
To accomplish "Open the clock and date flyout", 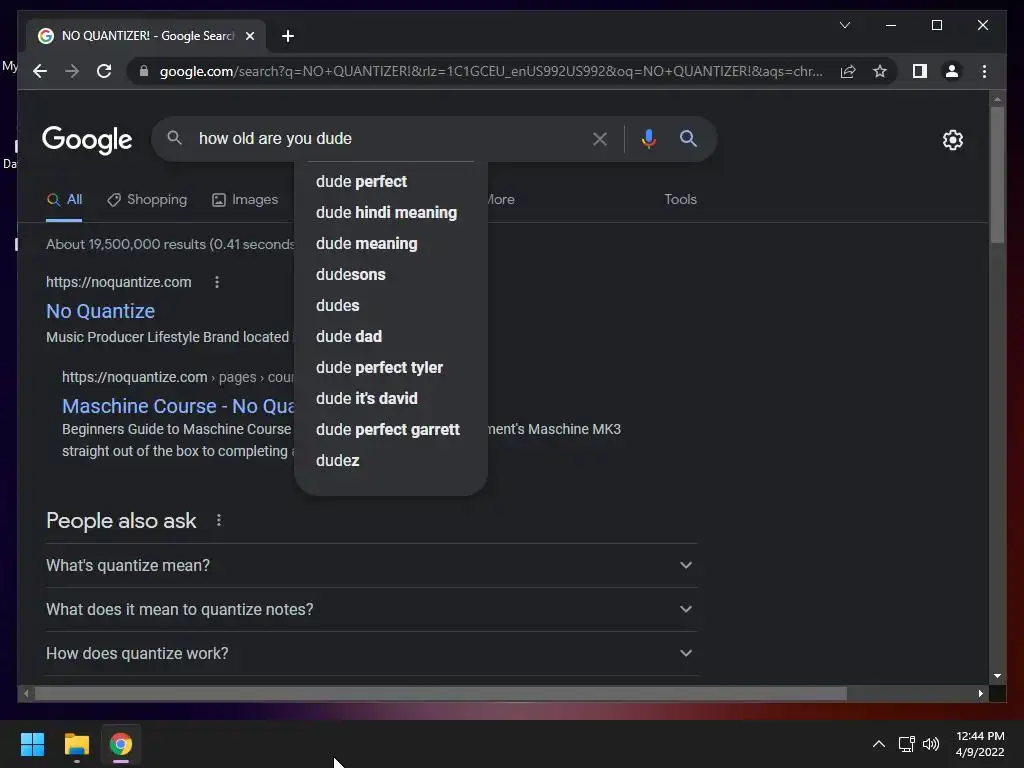I will 980,744.
